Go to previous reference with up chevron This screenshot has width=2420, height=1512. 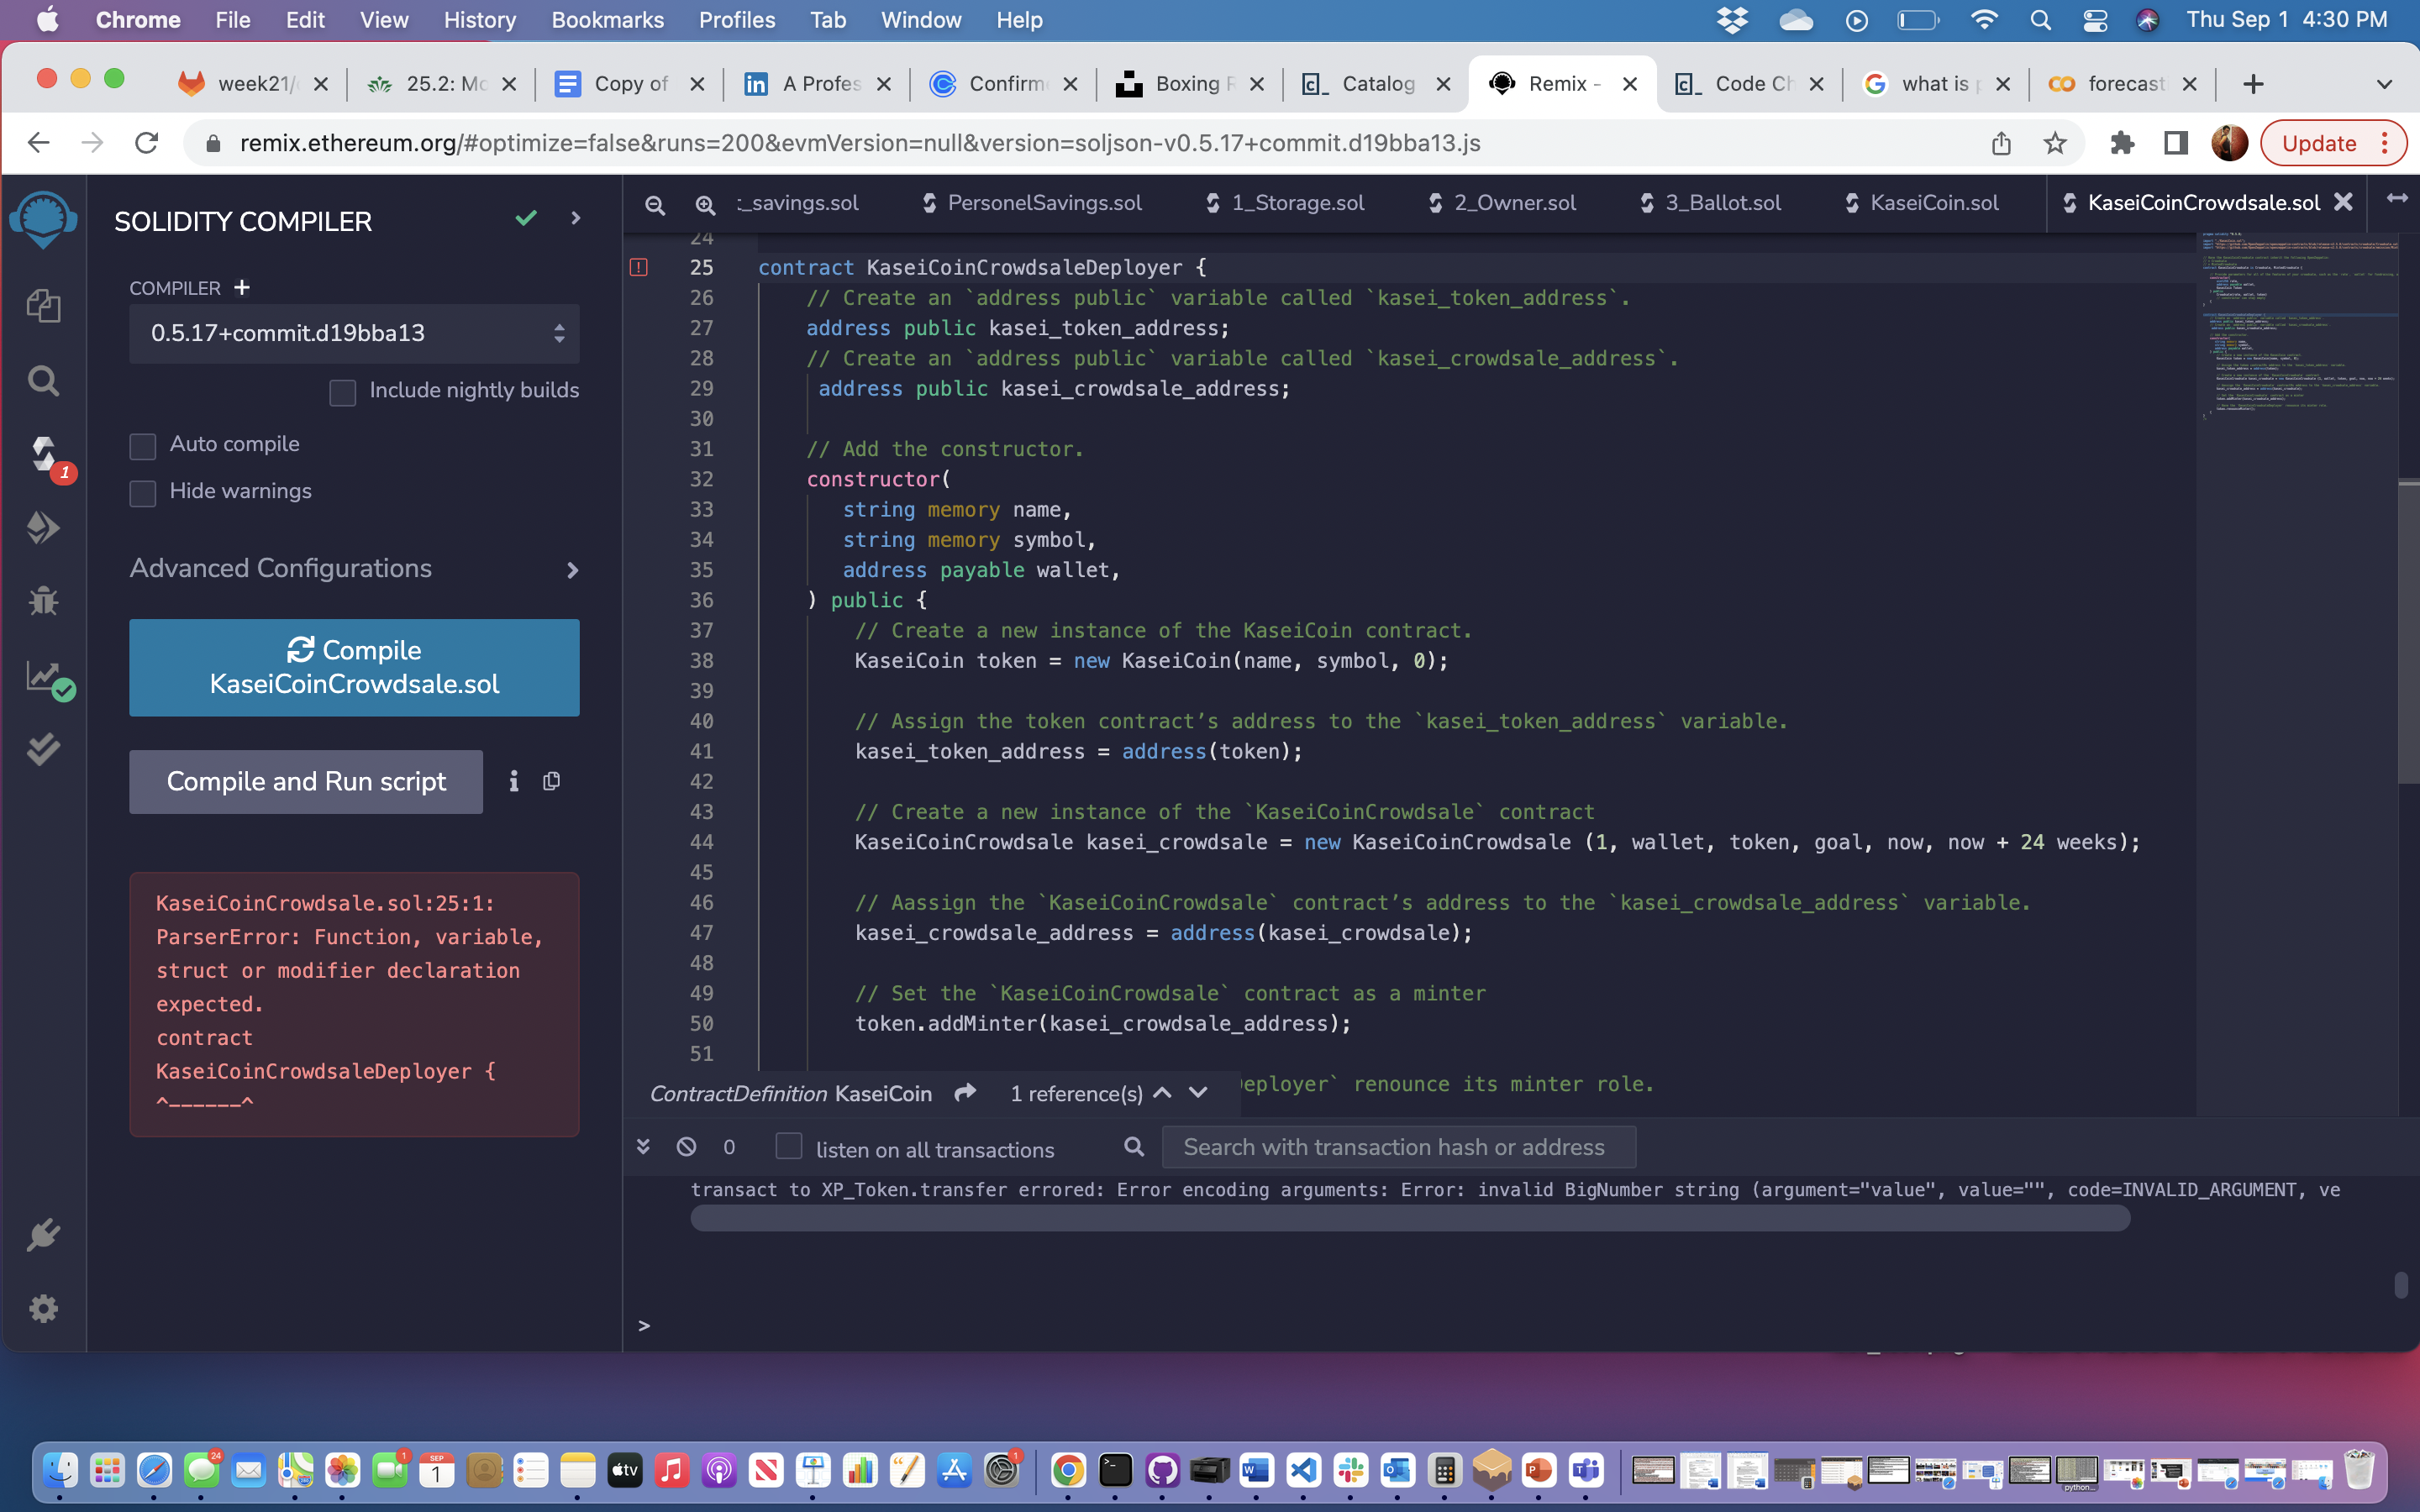1162,1093
